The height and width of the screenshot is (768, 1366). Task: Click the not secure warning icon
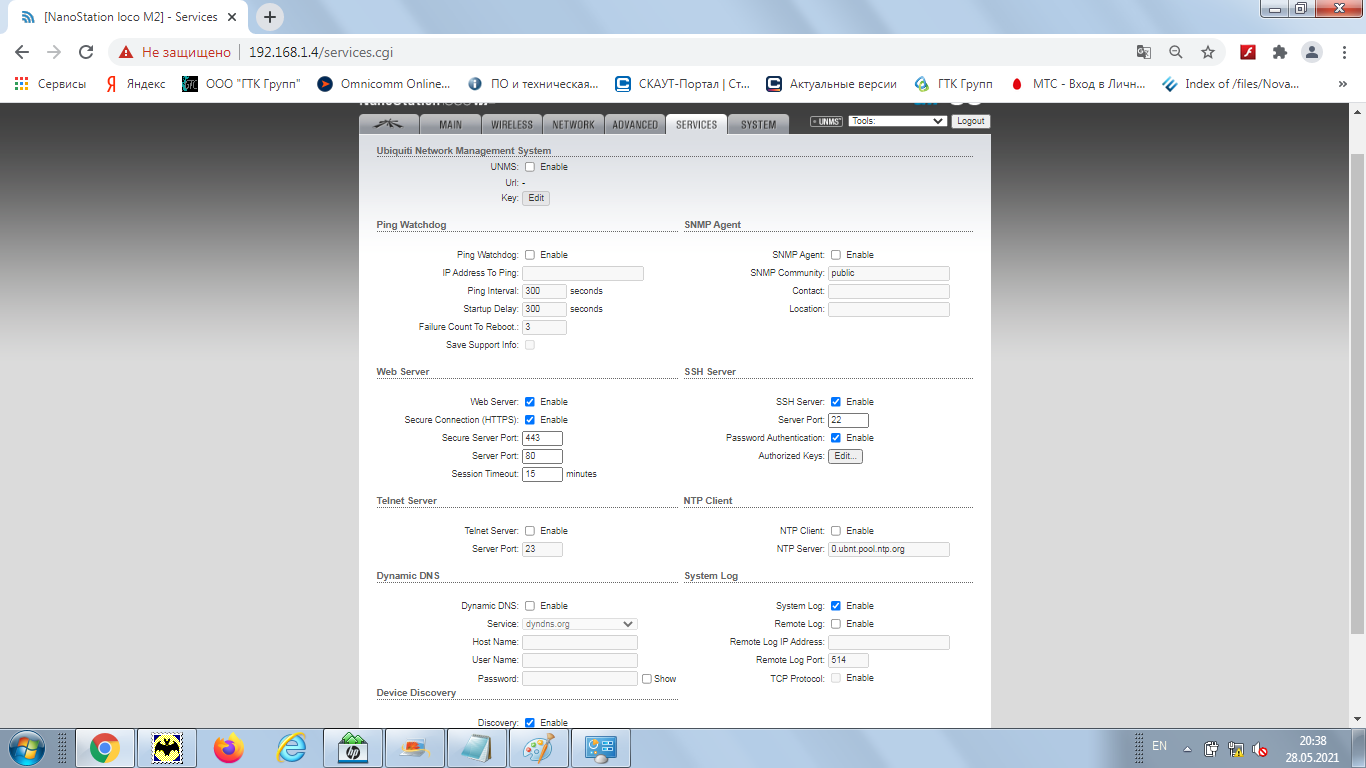(126, 52)
